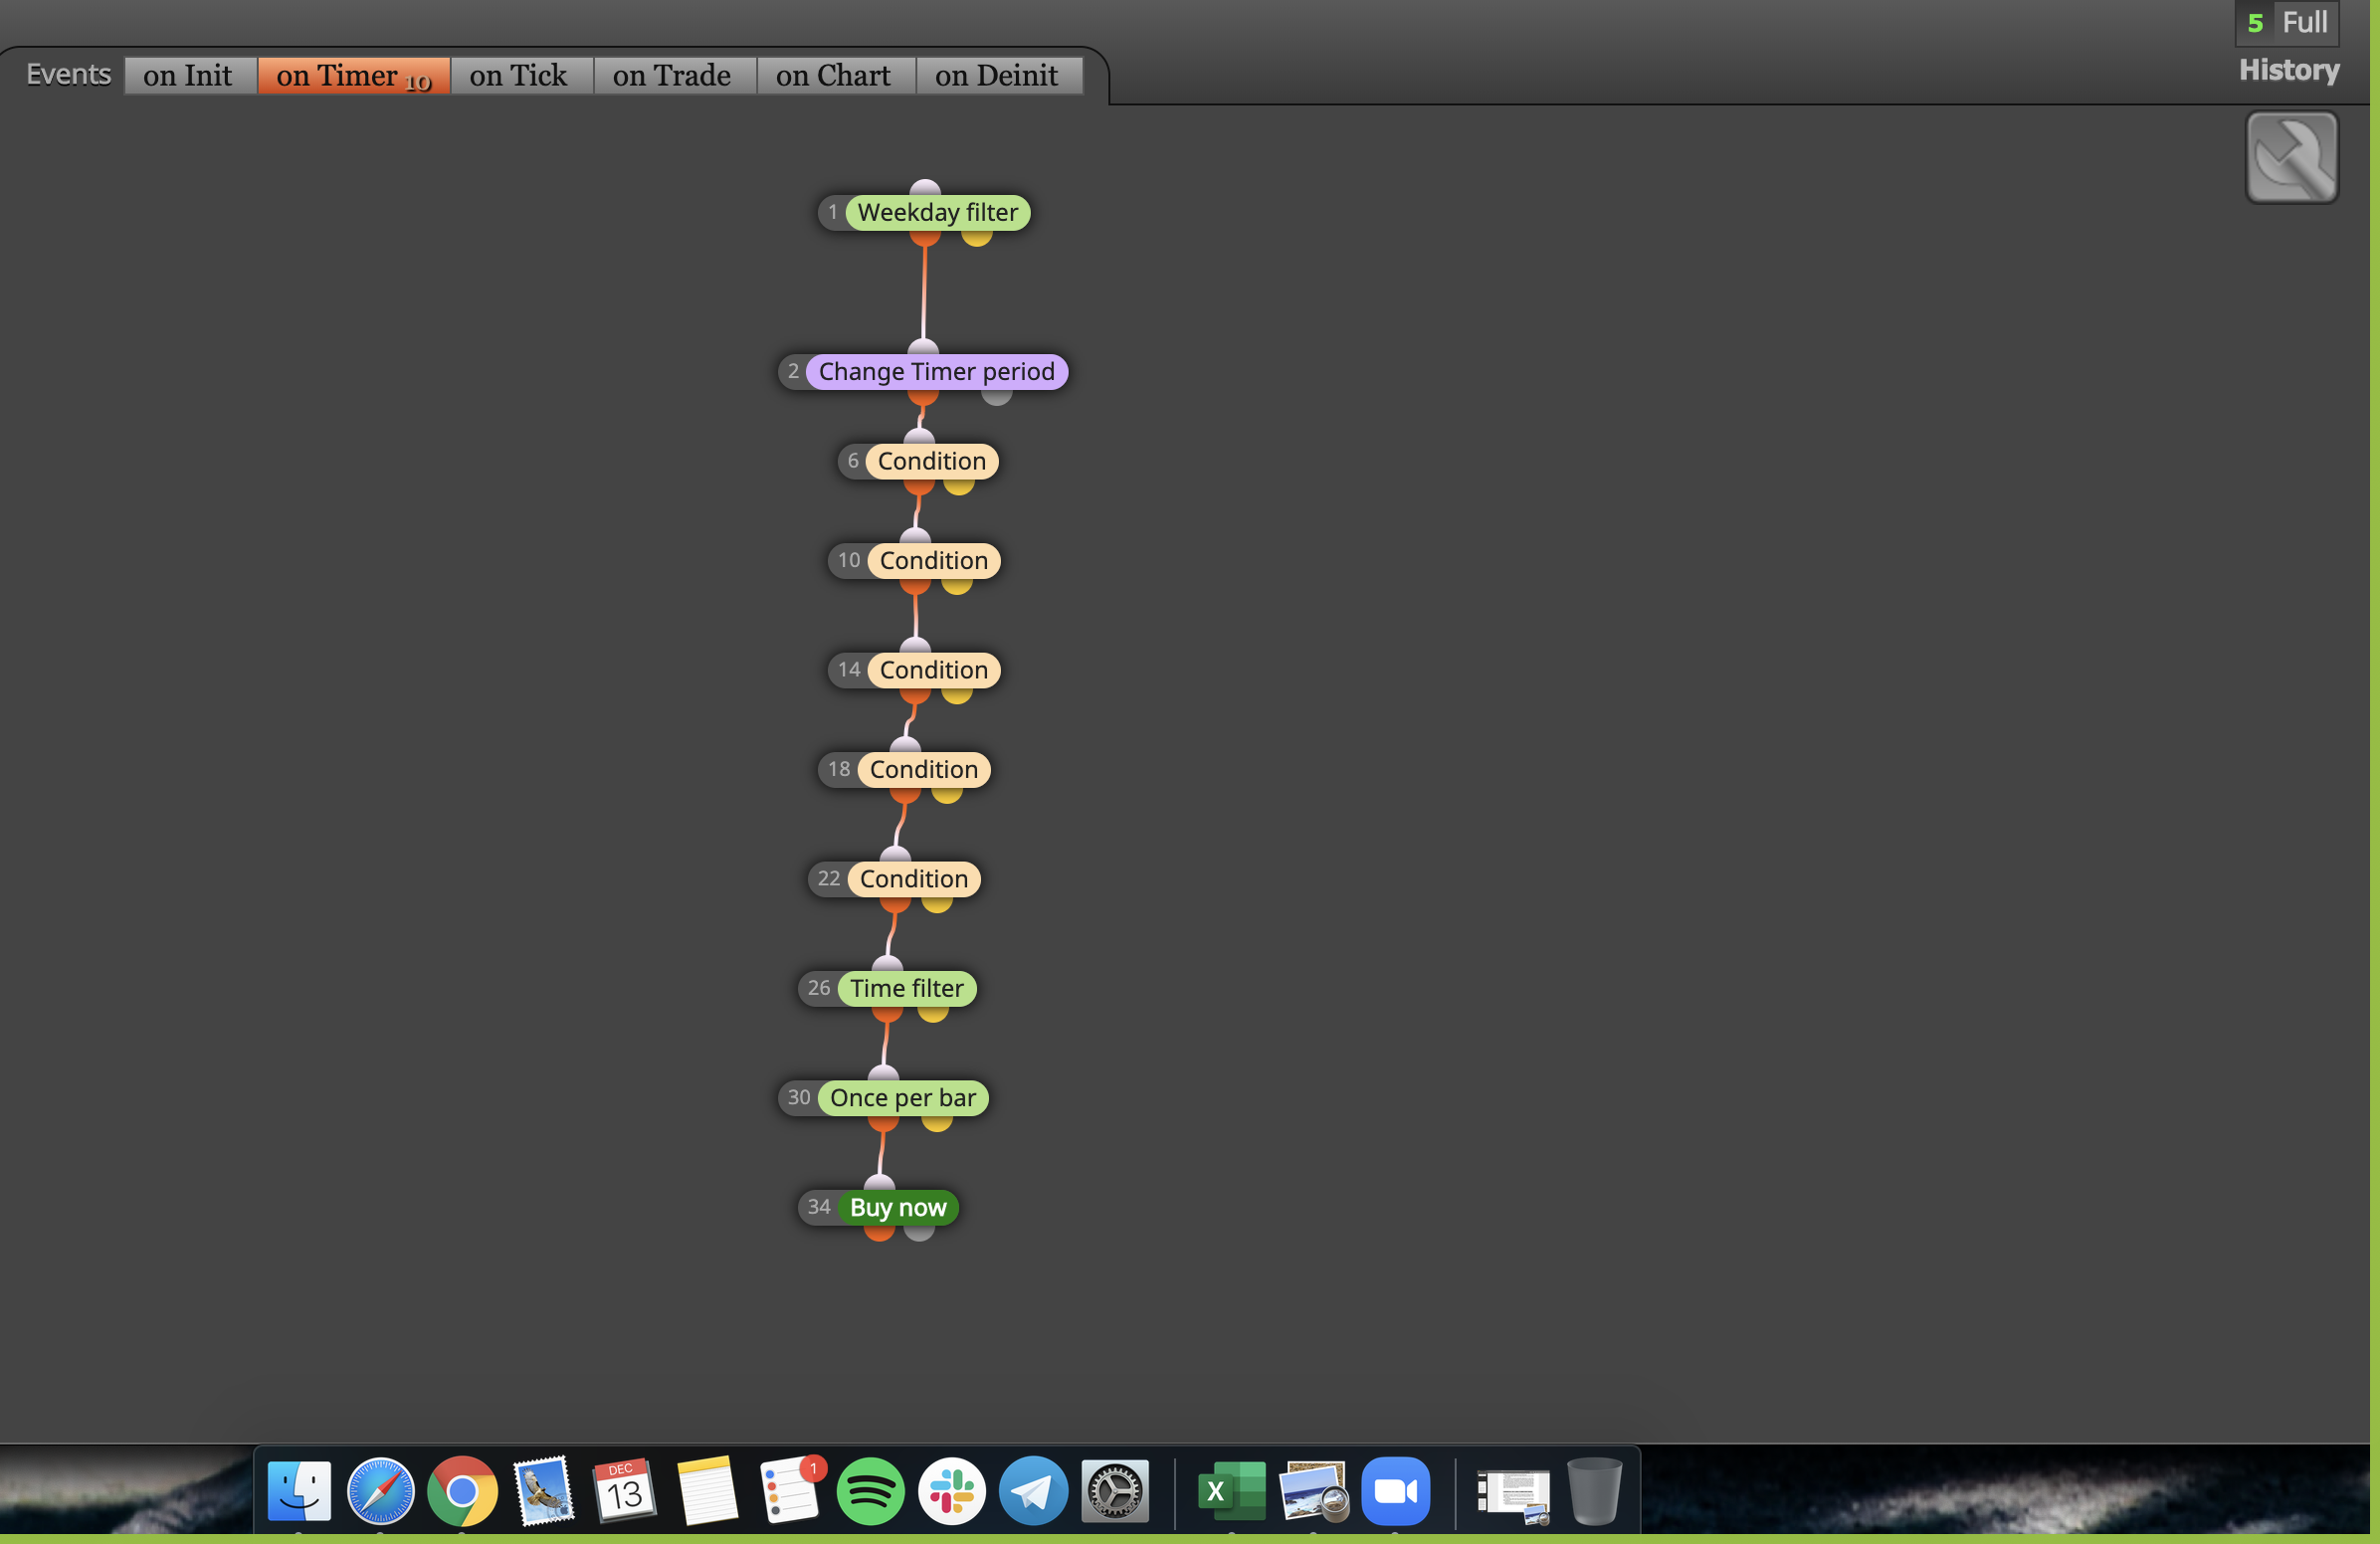Open Telegram from the dock
This screenshot has height=1544, width=2380.
click(1033, 1491)
